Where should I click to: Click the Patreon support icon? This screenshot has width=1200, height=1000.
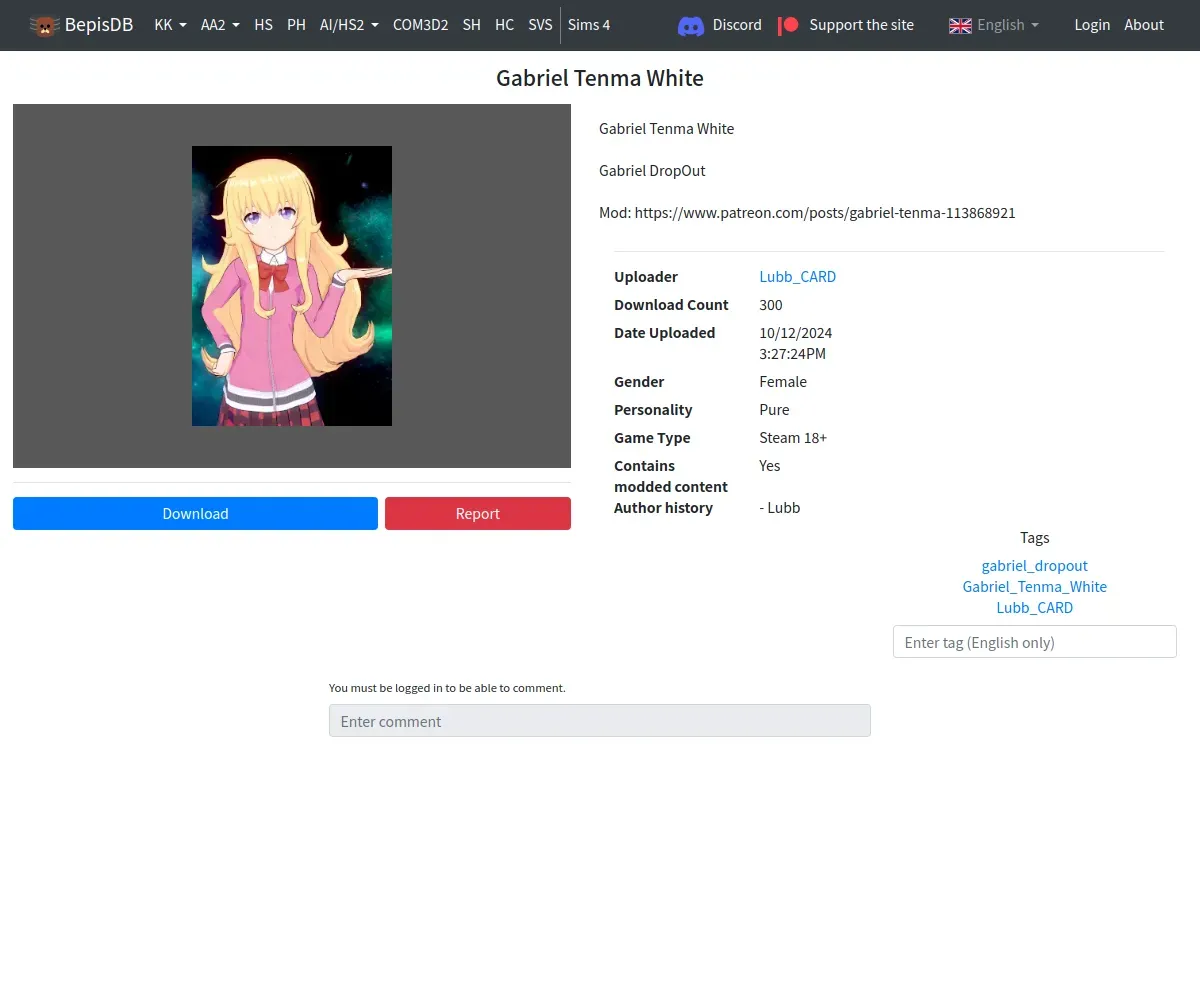[x=788, y=25]
